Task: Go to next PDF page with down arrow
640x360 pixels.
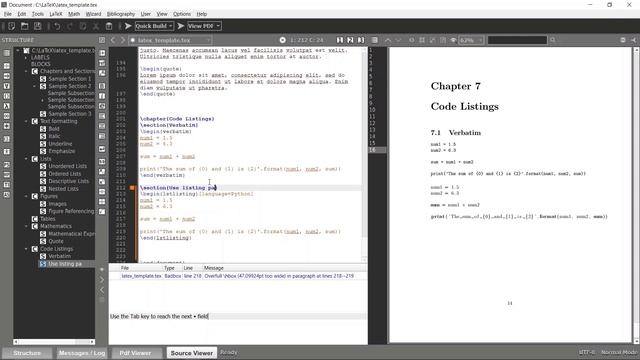Action: coord(398,40)
